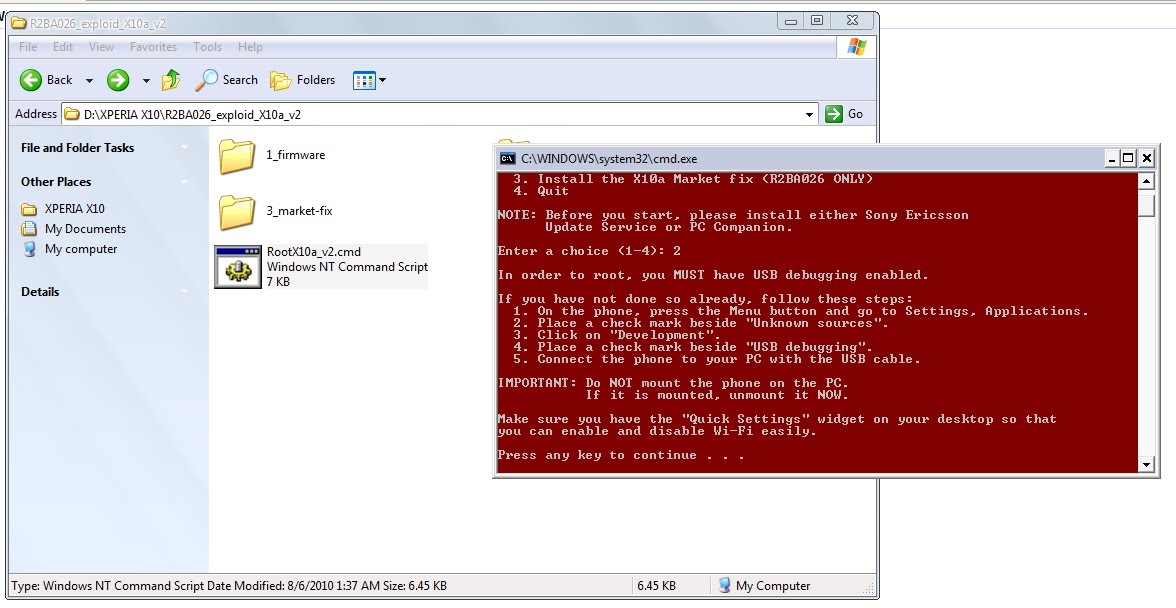Screen dimensions: 1176x608
Task: Open the Edit menu
Action: [x=63, y=46]
